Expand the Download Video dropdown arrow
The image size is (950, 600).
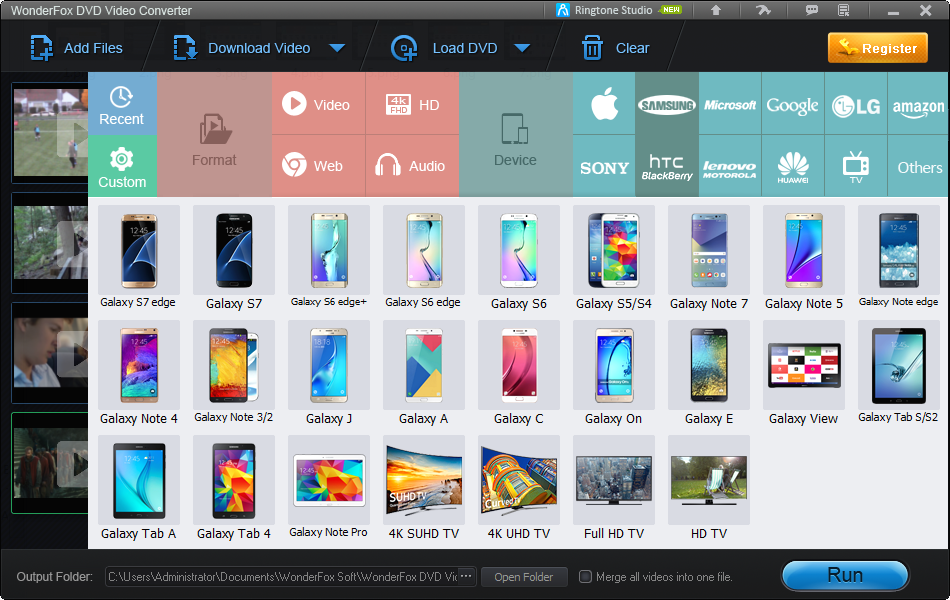[x=337, y=48]
